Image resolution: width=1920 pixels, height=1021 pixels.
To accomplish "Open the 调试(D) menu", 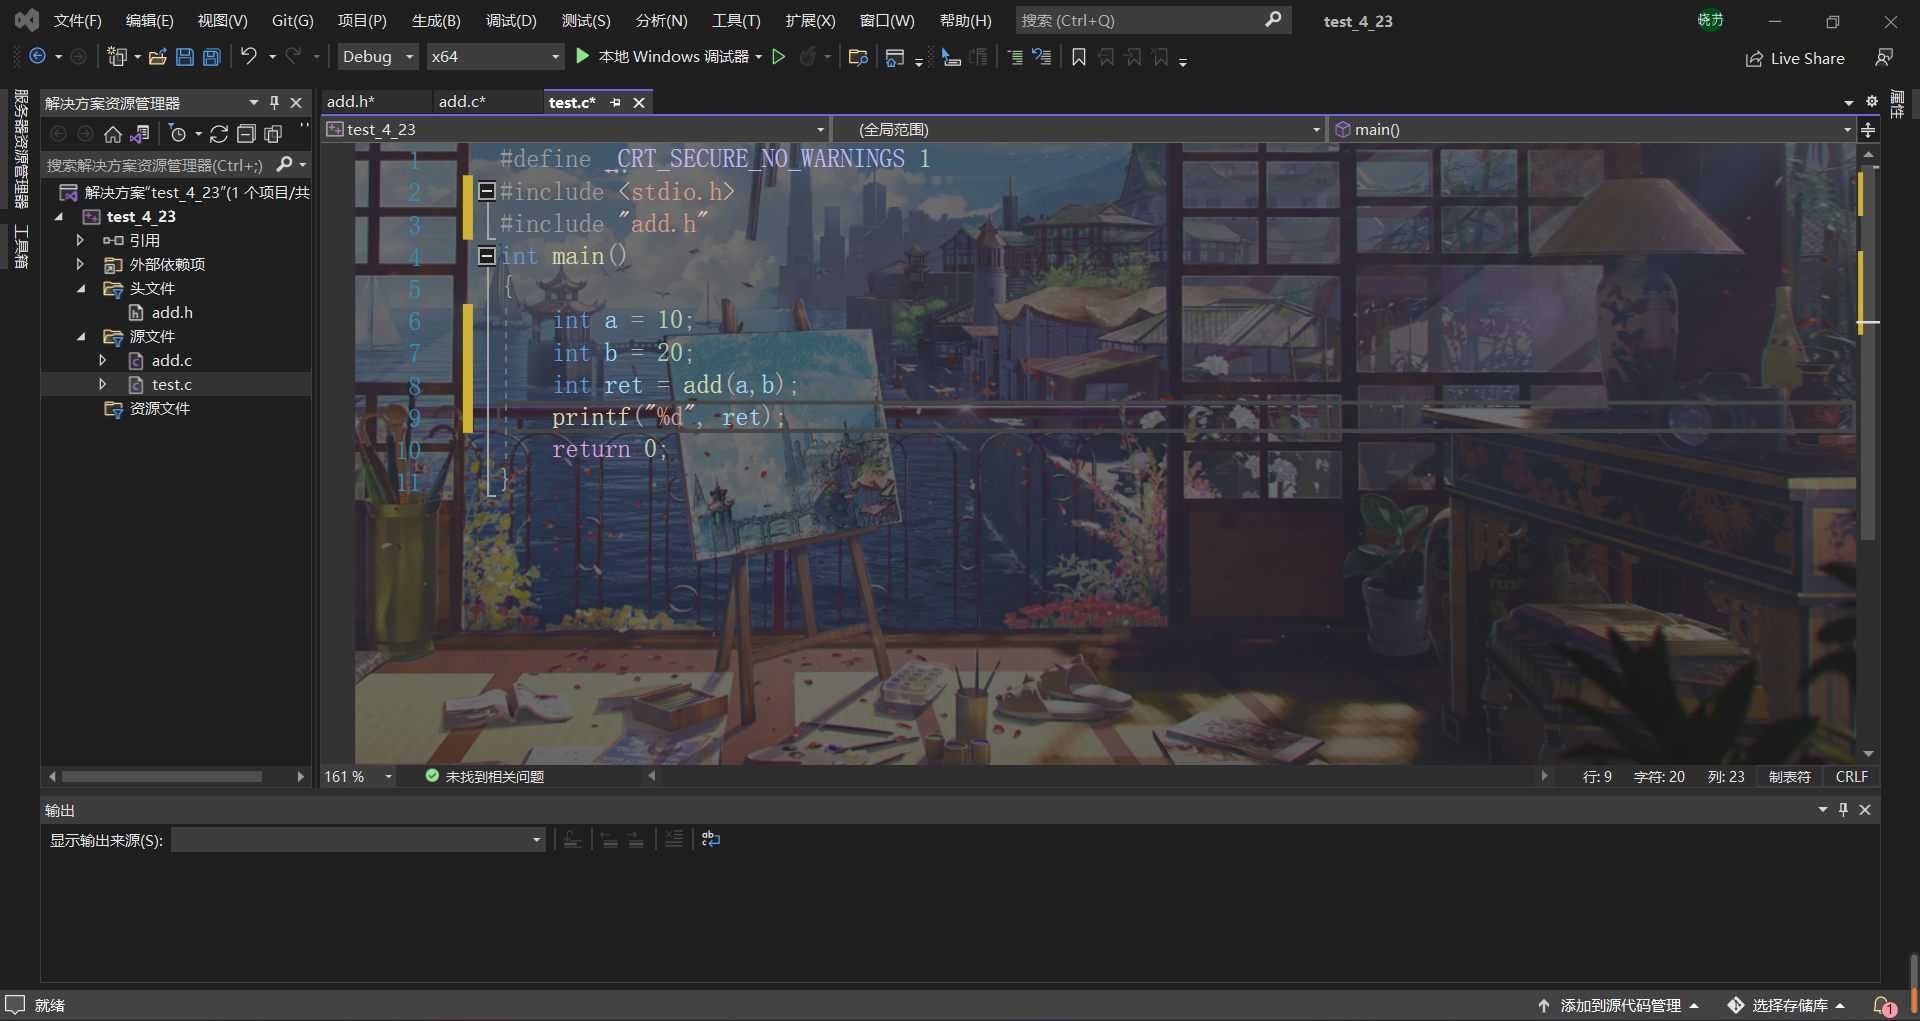I will (511, 21).
